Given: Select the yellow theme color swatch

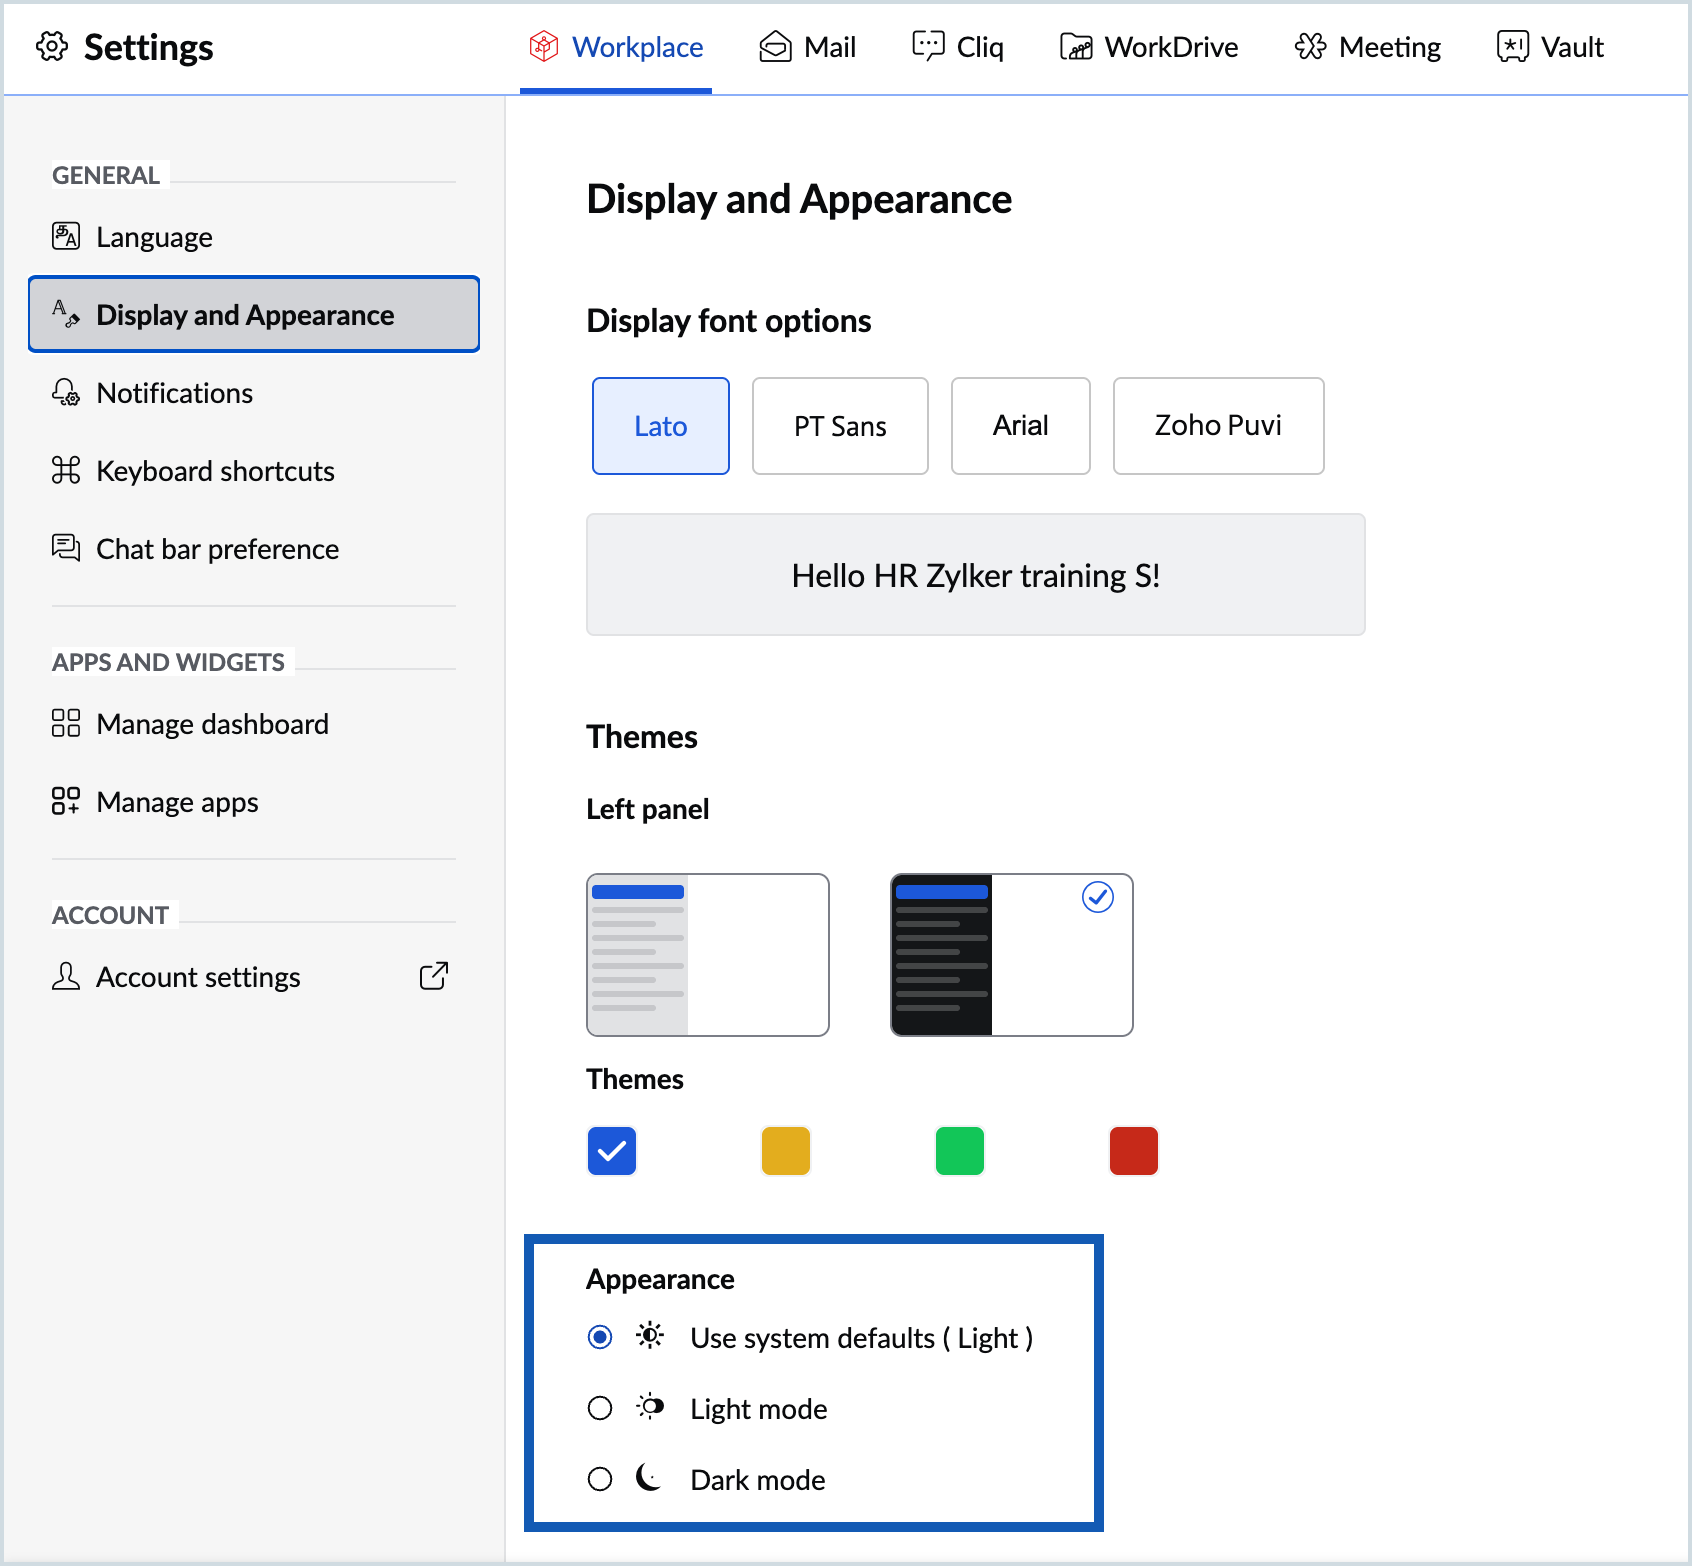Looking at the screenshot, I should pyautogui.click(x=786, y=1151).
